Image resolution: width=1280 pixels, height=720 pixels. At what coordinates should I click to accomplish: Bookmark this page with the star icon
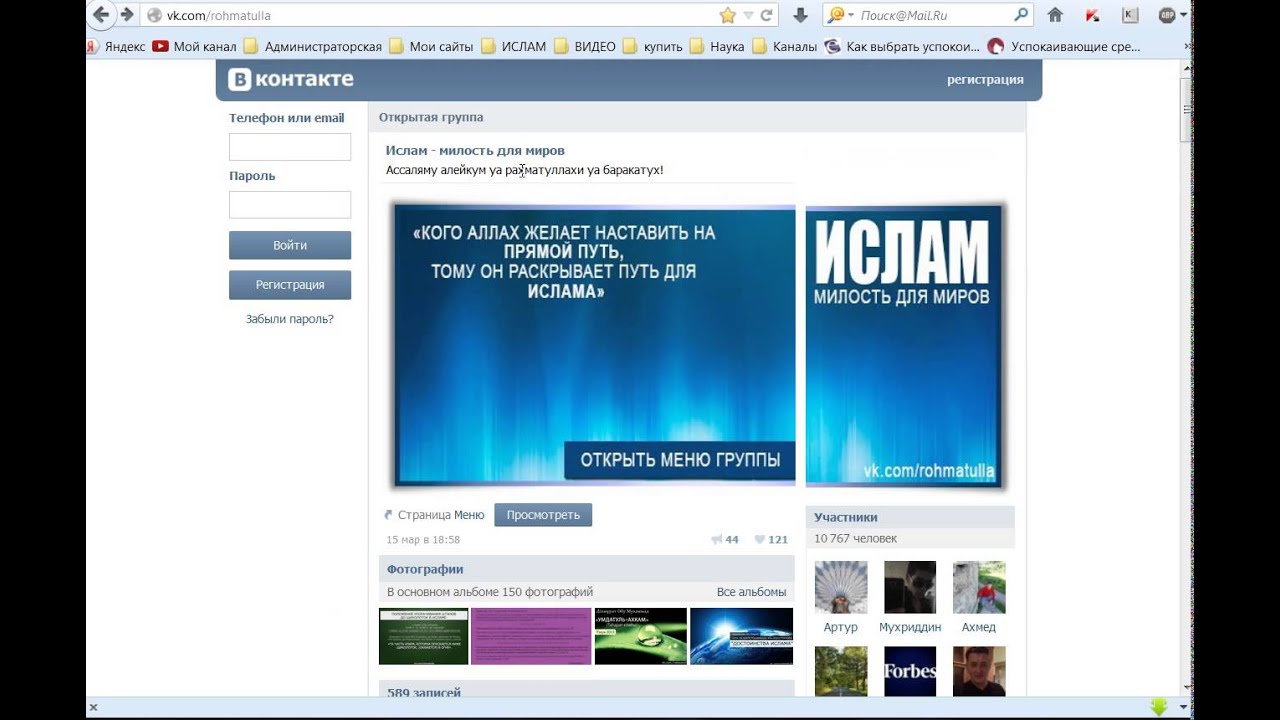(x=727, y=15)
